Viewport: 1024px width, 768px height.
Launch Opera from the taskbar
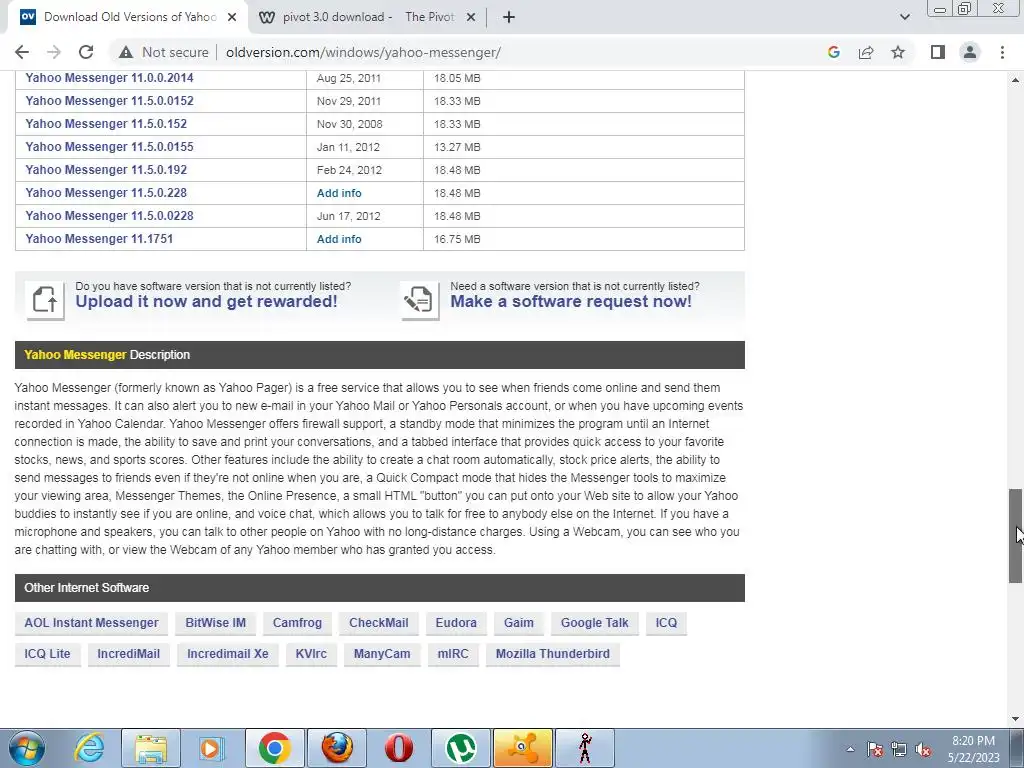399,748
